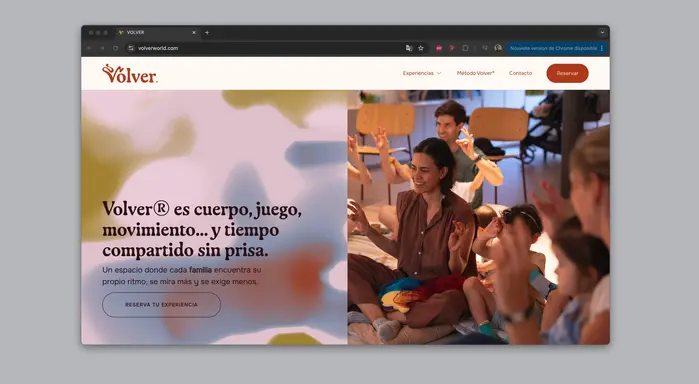The height and width of the screenshot is (384, 699).
Task: Go back to previous page
Action: click(x=89, y=48)
